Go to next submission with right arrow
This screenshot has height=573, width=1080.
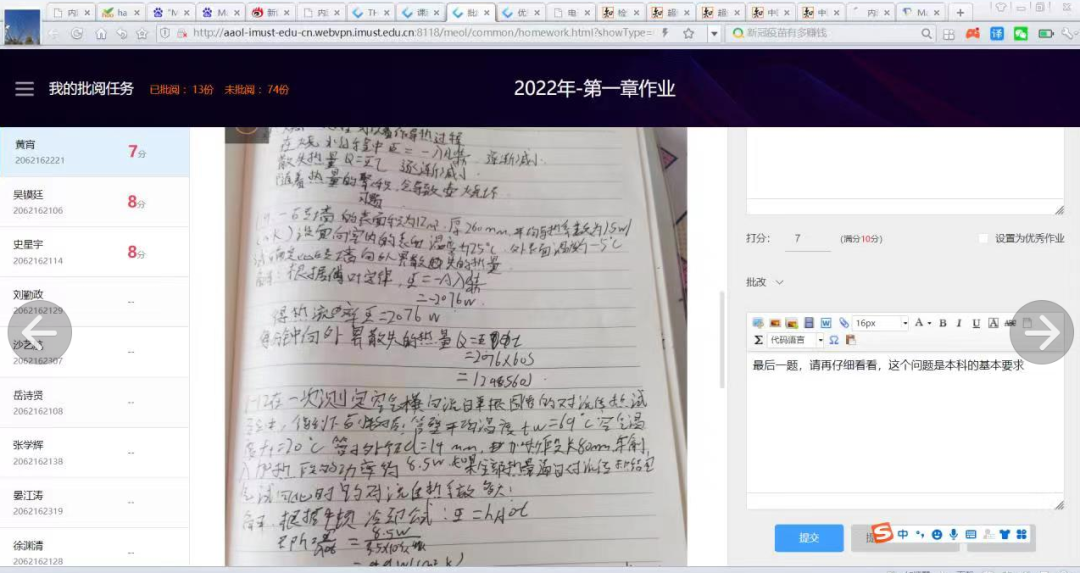pyautogui.click(x=1041, y=332)
